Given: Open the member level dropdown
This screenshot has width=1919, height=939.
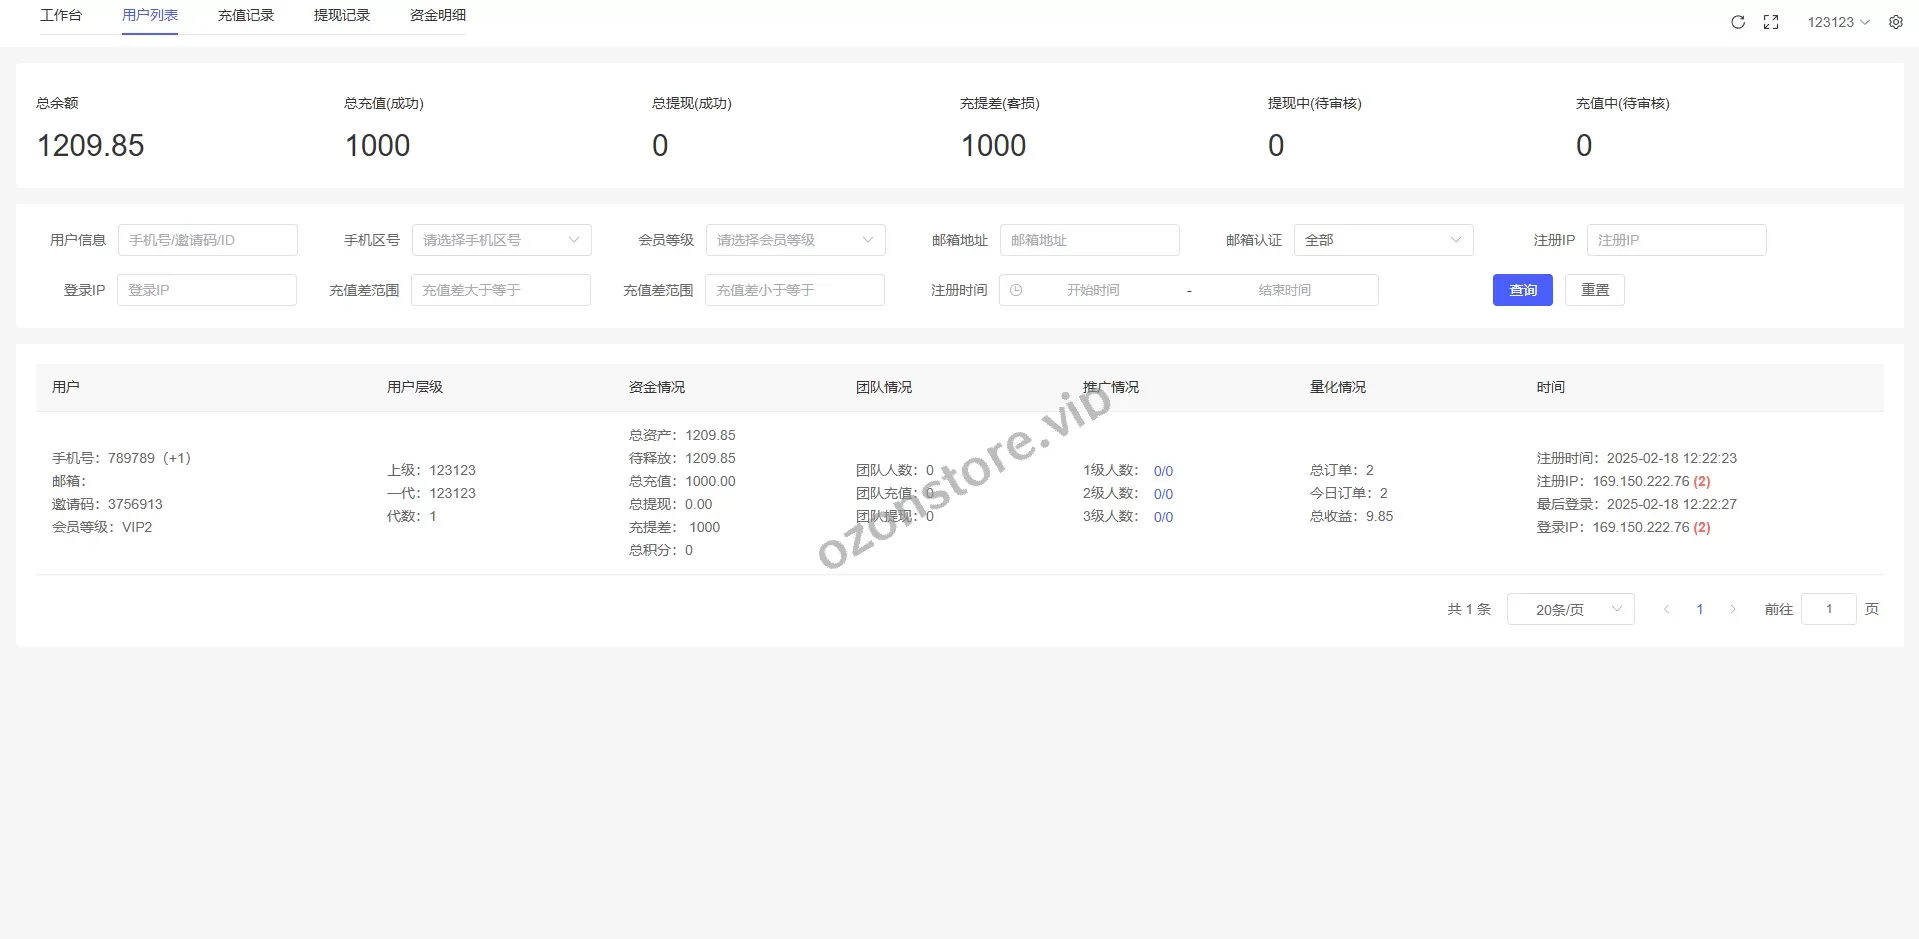Looking at the screenshot, I should pyautogui.click(x=795, y=240).
